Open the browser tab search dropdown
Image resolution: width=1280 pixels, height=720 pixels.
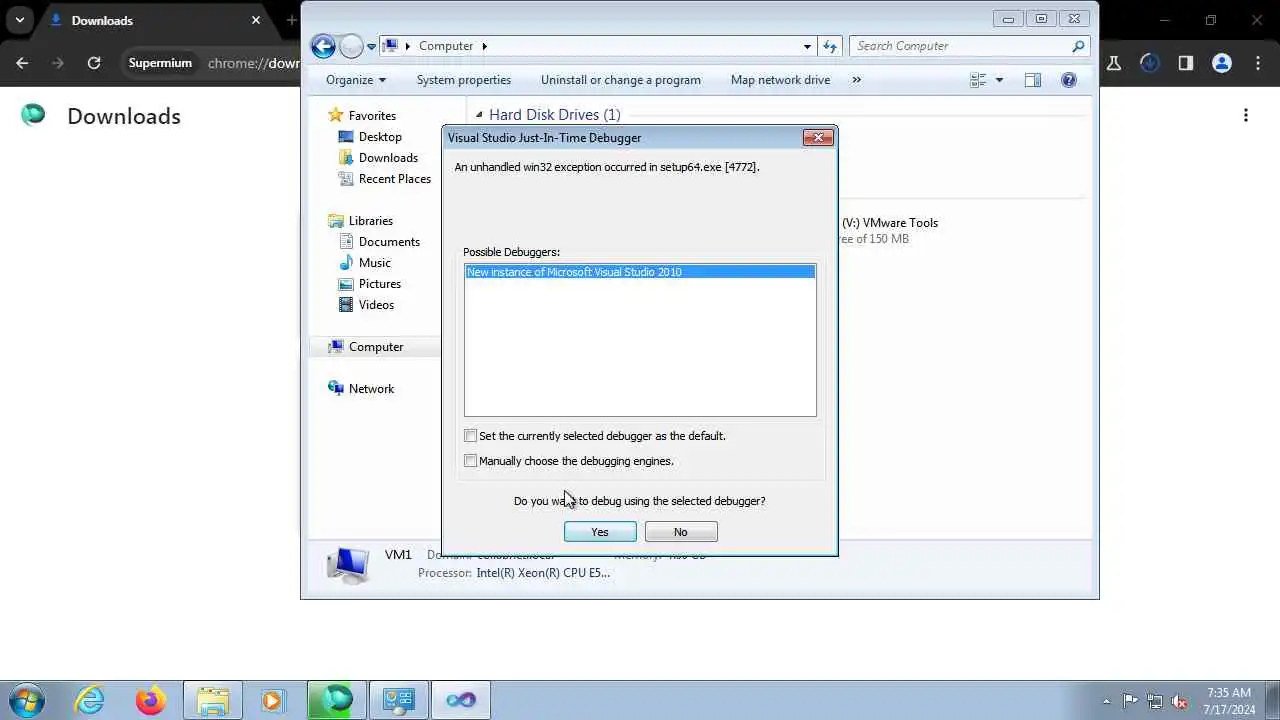19,20
